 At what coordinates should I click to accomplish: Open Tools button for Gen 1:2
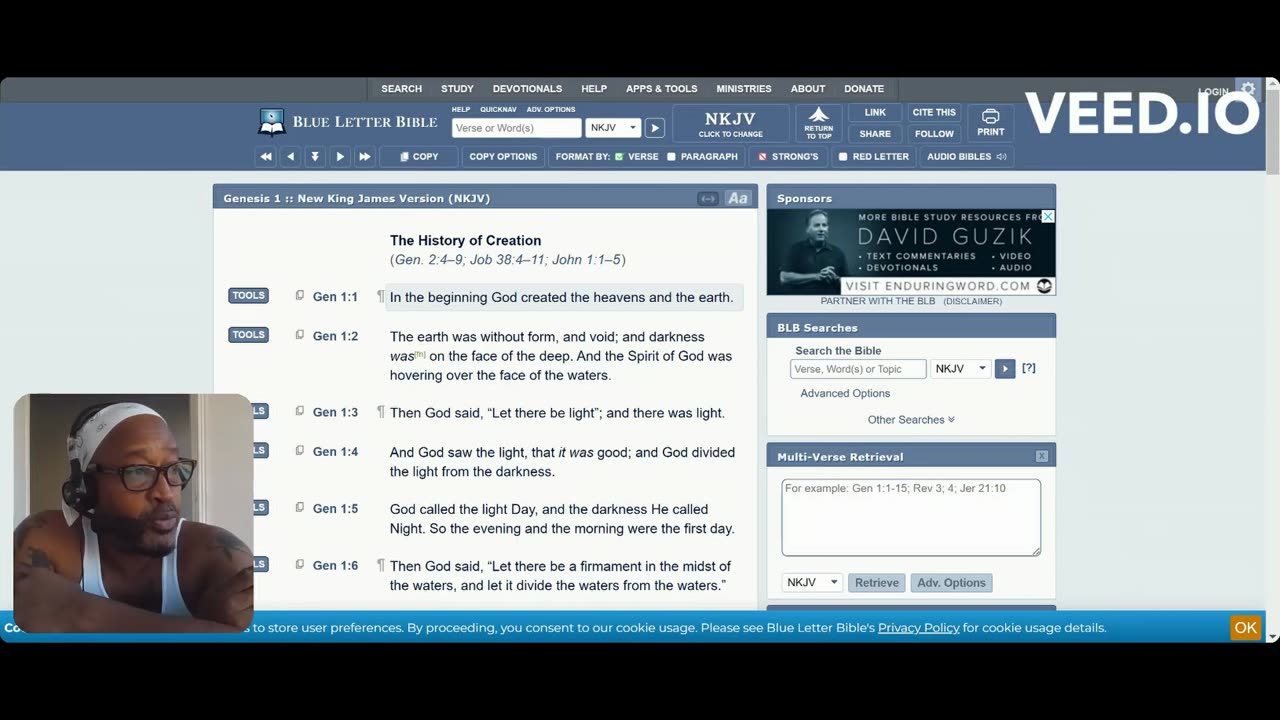(248, 335)
